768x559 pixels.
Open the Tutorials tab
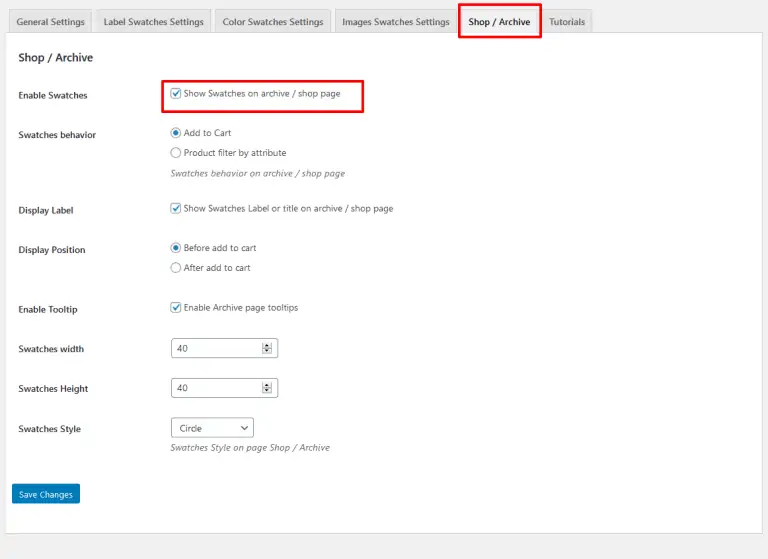click(x=567, y=22)
